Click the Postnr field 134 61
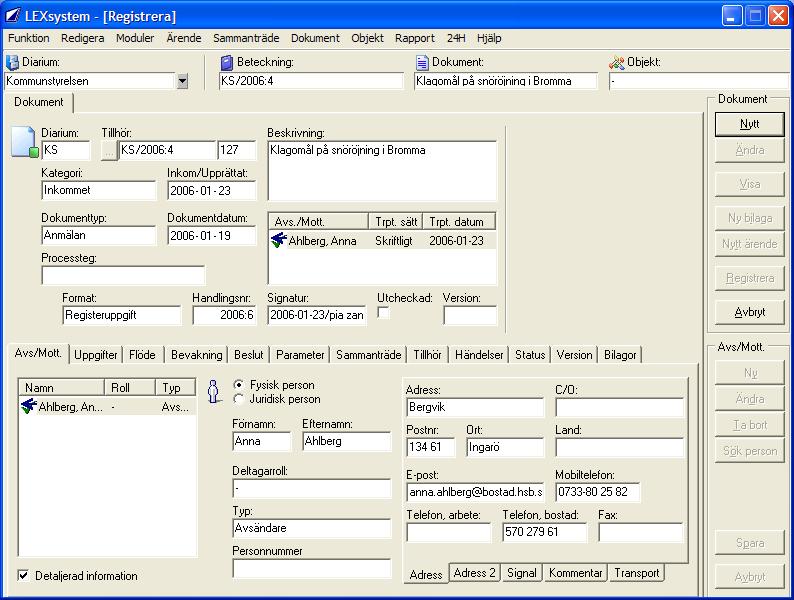Screen dimensions: 794x600 pyautogui.click(x=430, y=447)
